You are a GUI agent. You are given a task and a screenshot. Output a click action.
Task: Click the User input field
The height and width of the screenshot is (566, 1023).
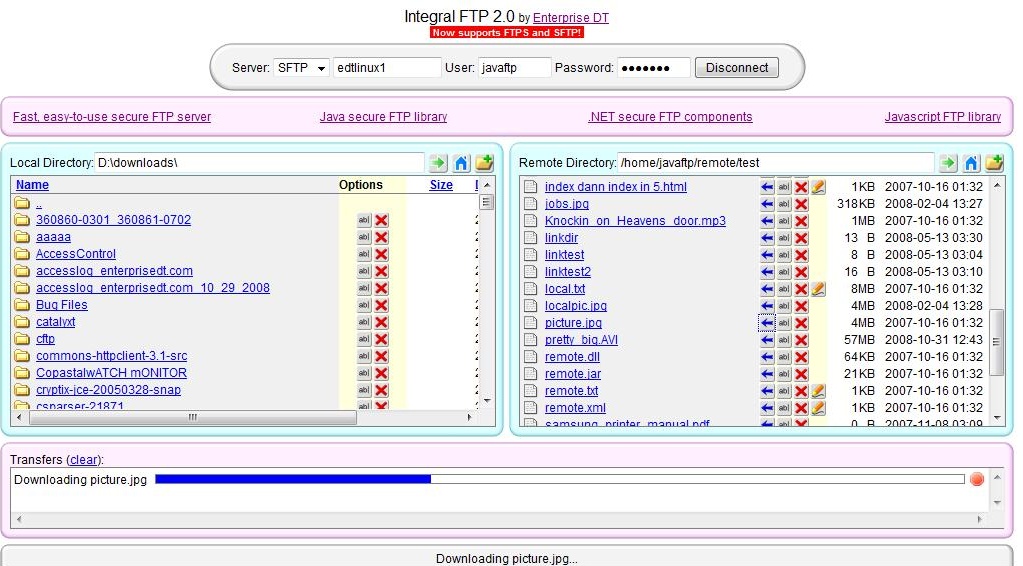514,68
